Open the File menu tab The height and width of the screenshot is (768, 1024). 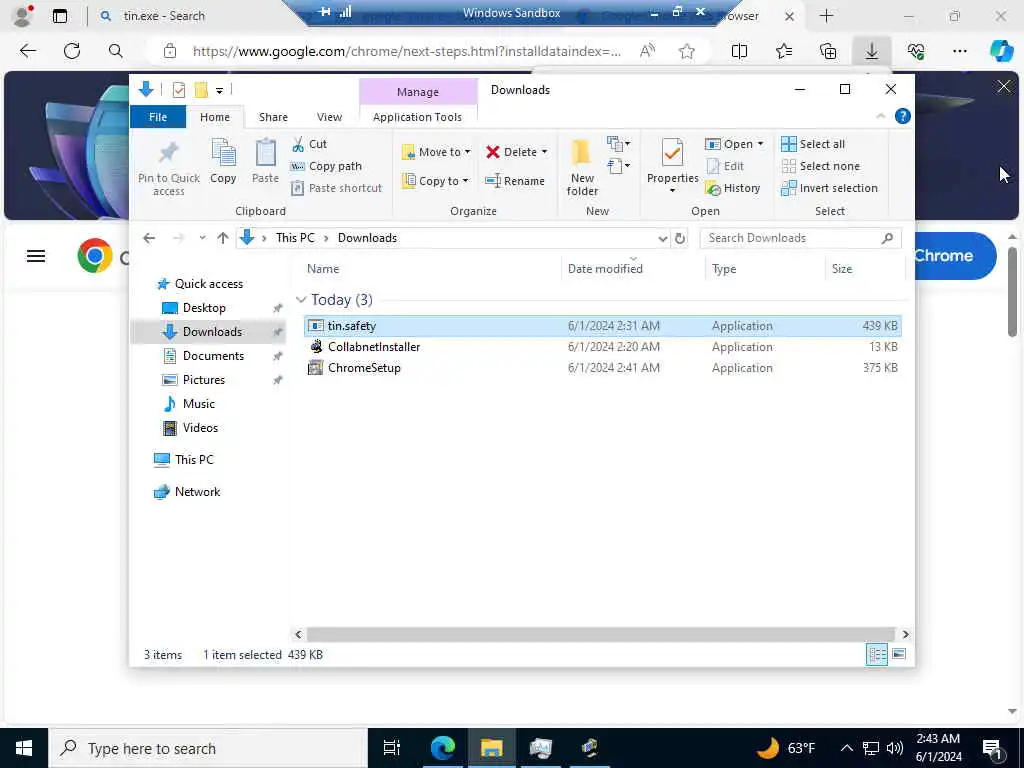click(158, 117)
